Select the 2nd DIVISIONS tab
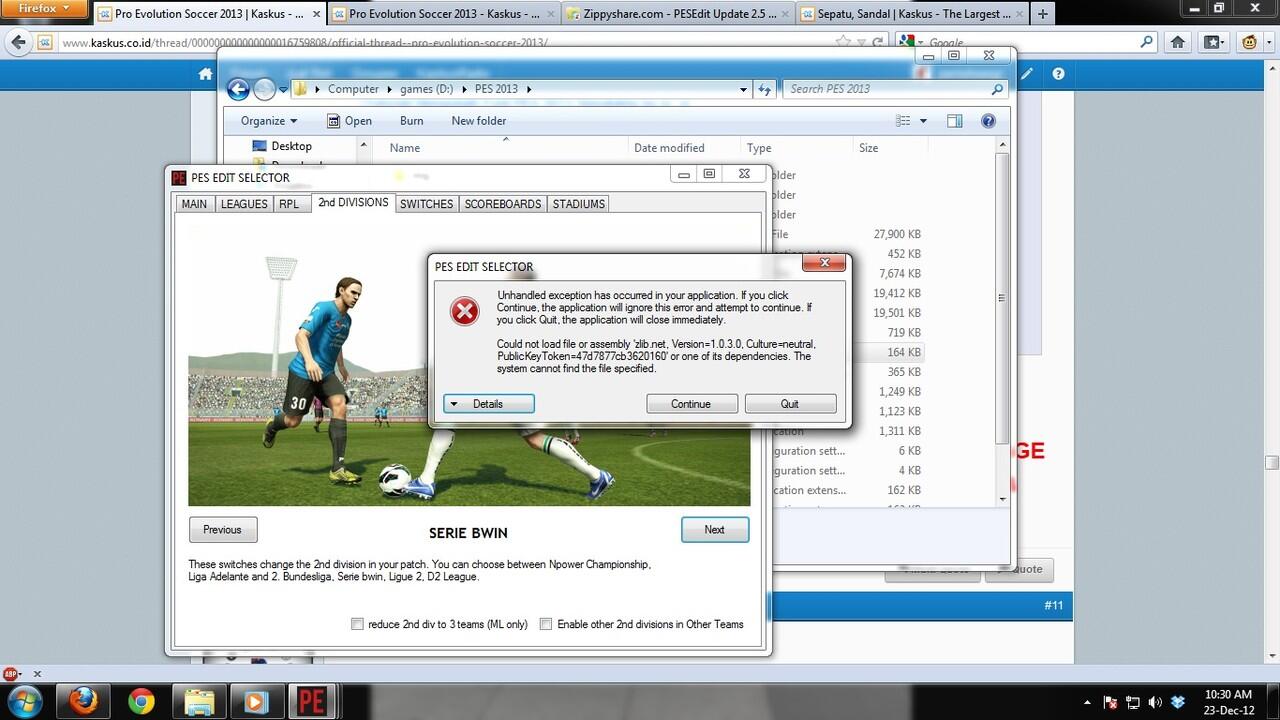The height and width of the screenshot is (720, 1280). [353, 202]
